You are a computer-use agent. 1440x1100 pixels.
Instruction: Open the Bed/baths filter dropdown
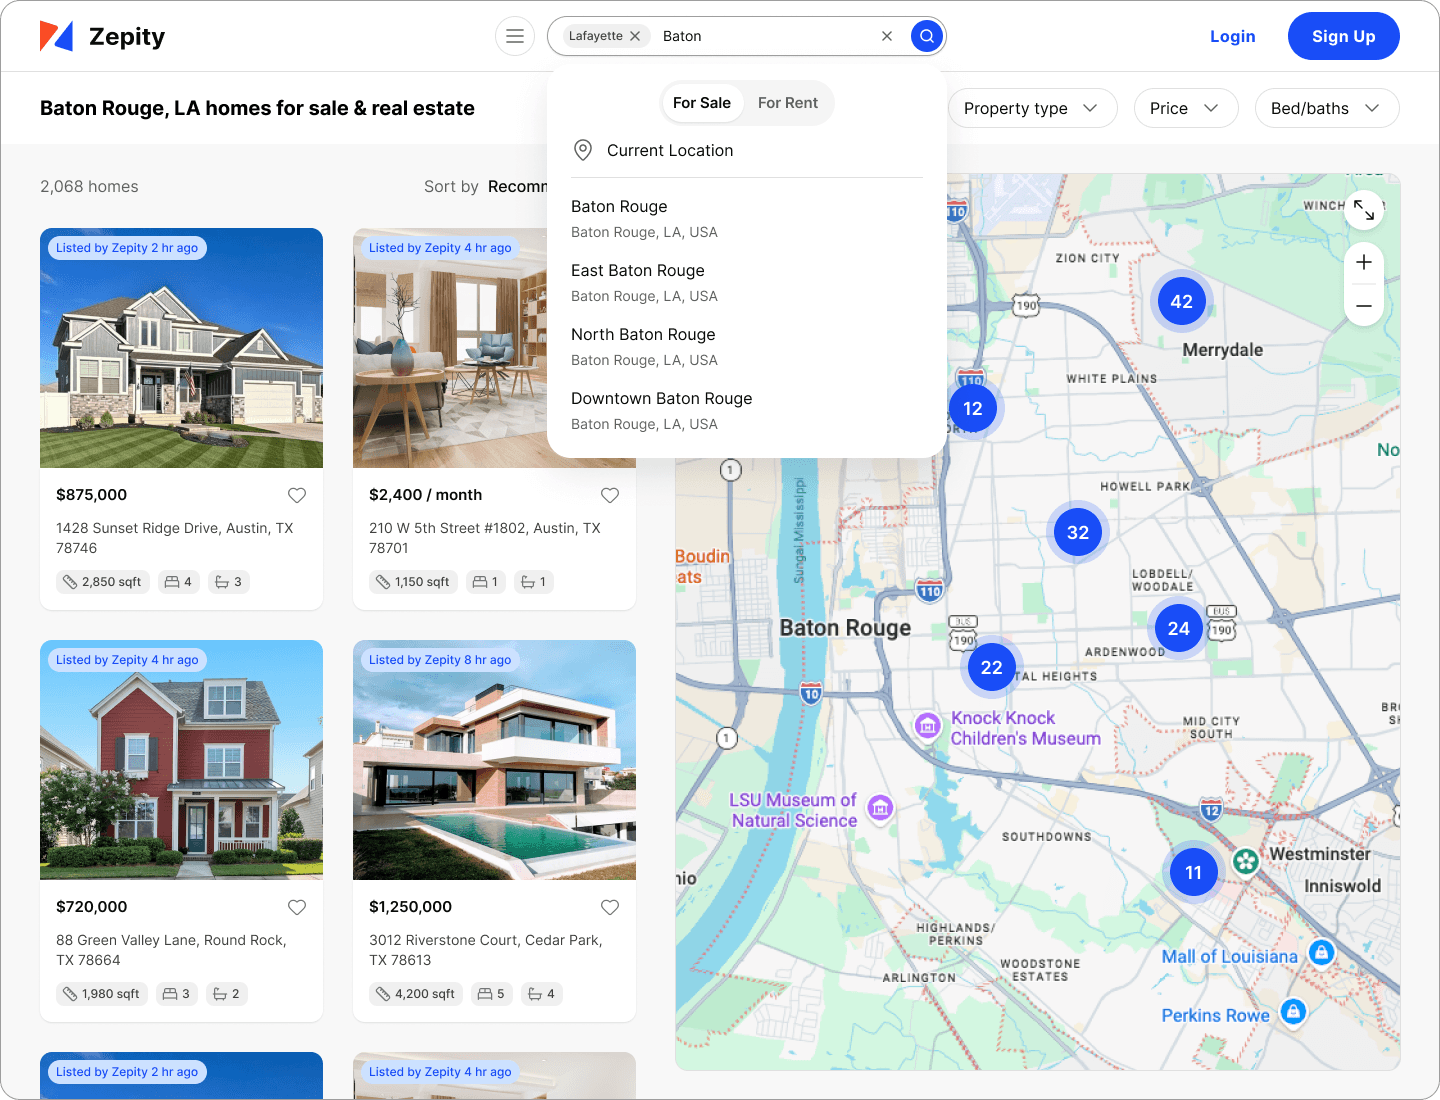point(1325,108)
